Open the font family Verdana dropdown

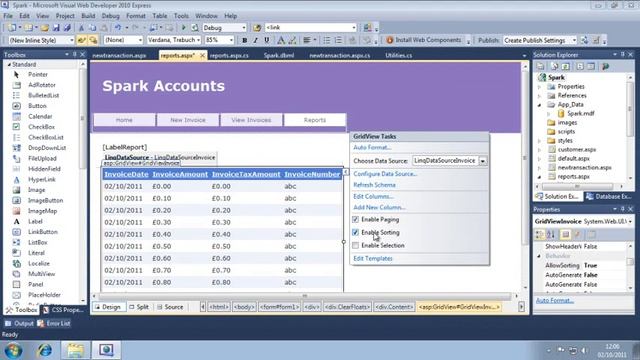coord(198,40)
